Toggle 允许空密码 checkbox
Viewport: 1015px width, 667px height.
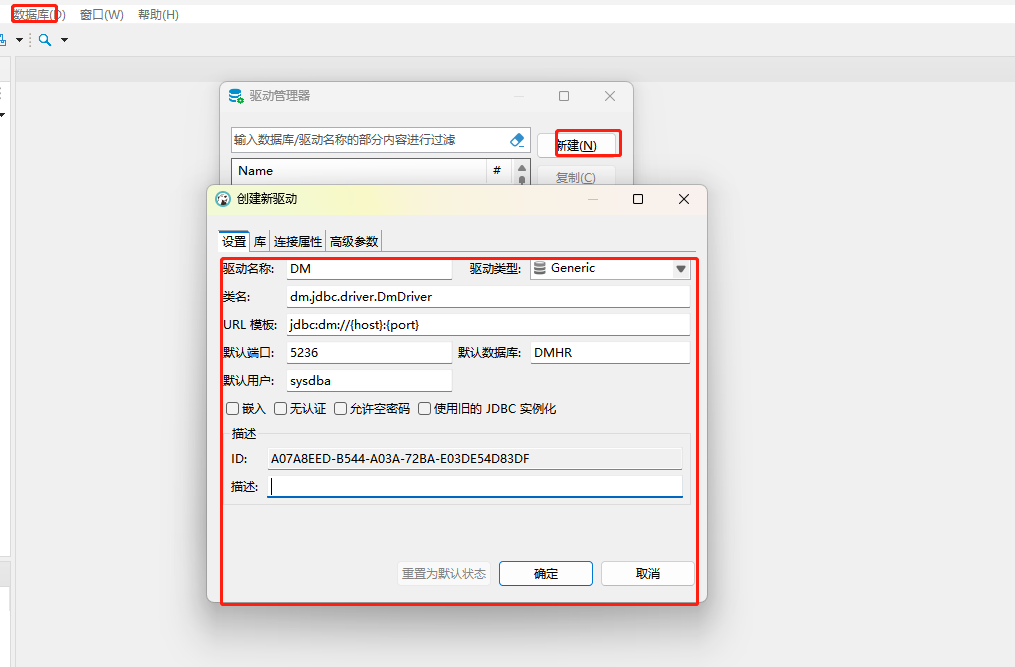point(341,409)
